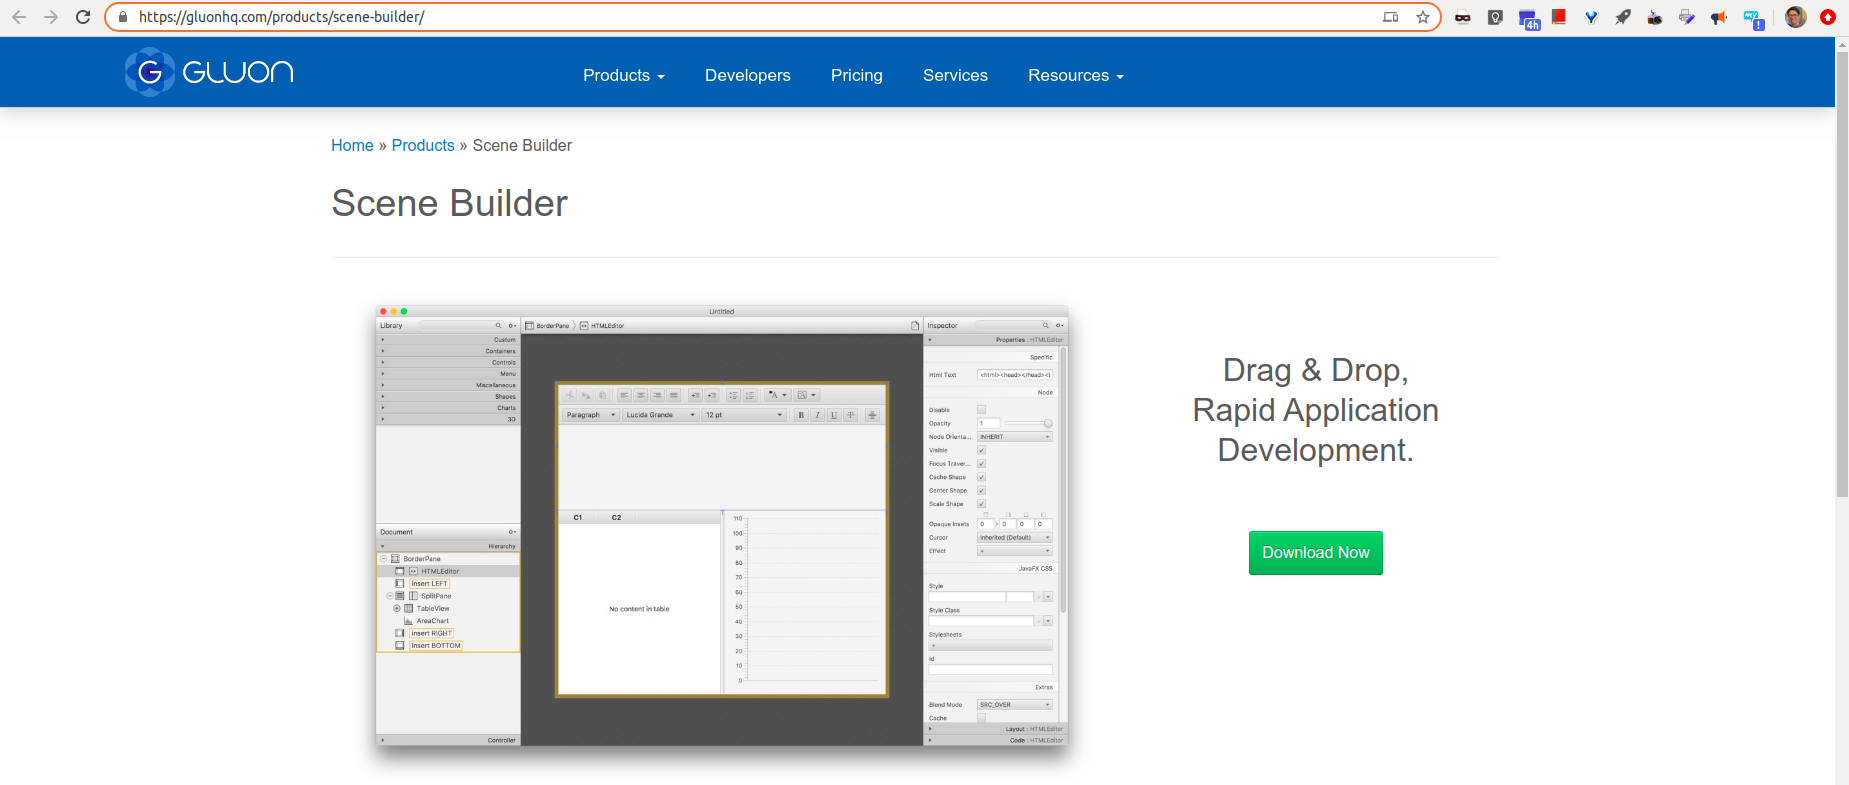Click the Drag & Drop tagline heading

click(x=1316, y=410)
